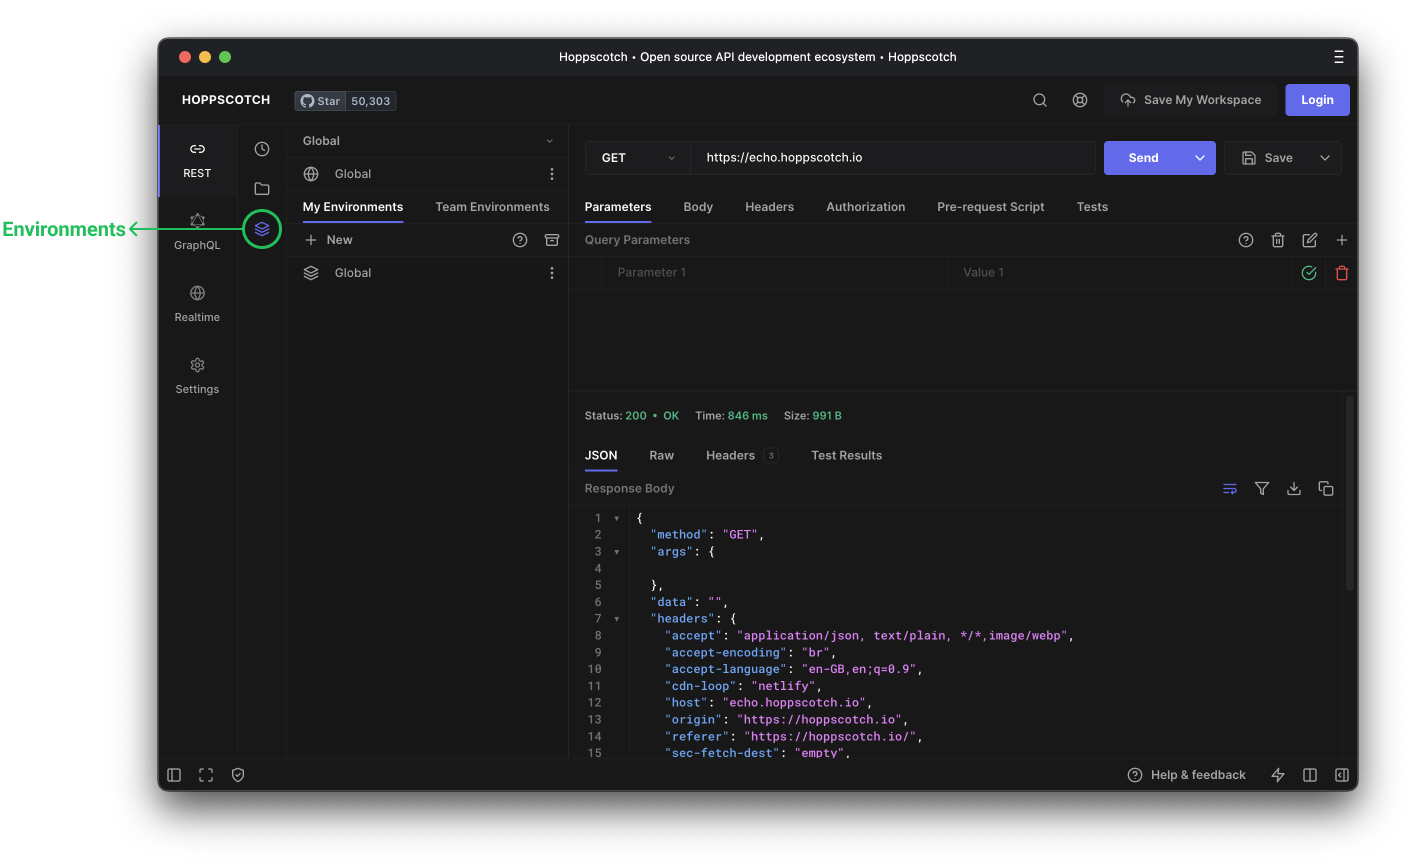Open the window hamburger menu
Viewport: 1414px width, 865px height.
click(1338, 57)
